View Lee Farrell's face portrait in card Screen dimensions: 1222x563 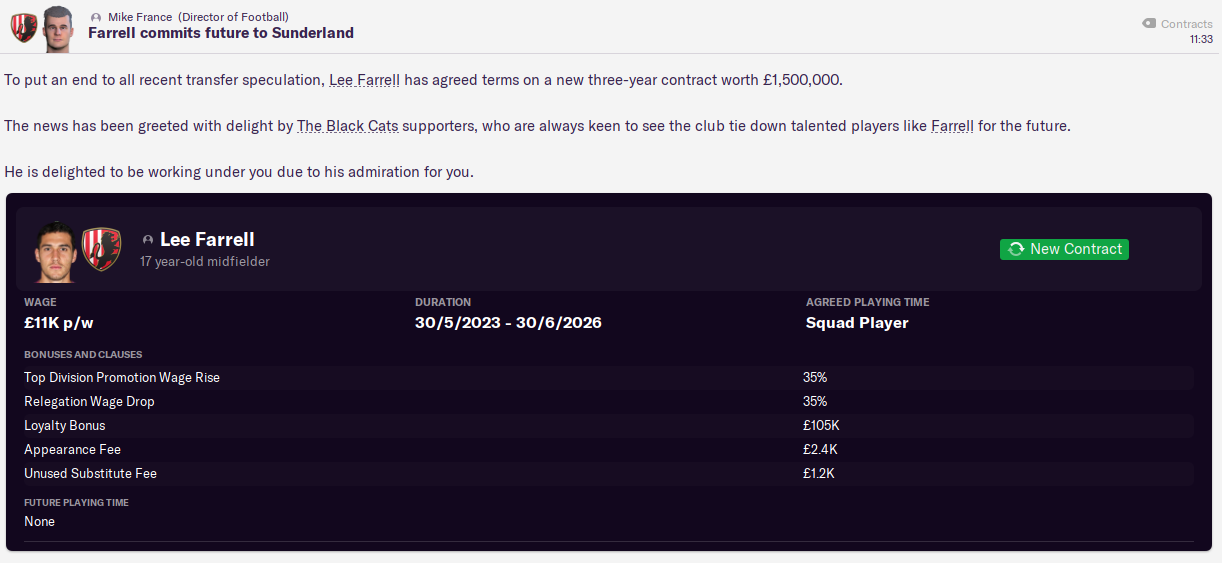(x=54, y=250)
